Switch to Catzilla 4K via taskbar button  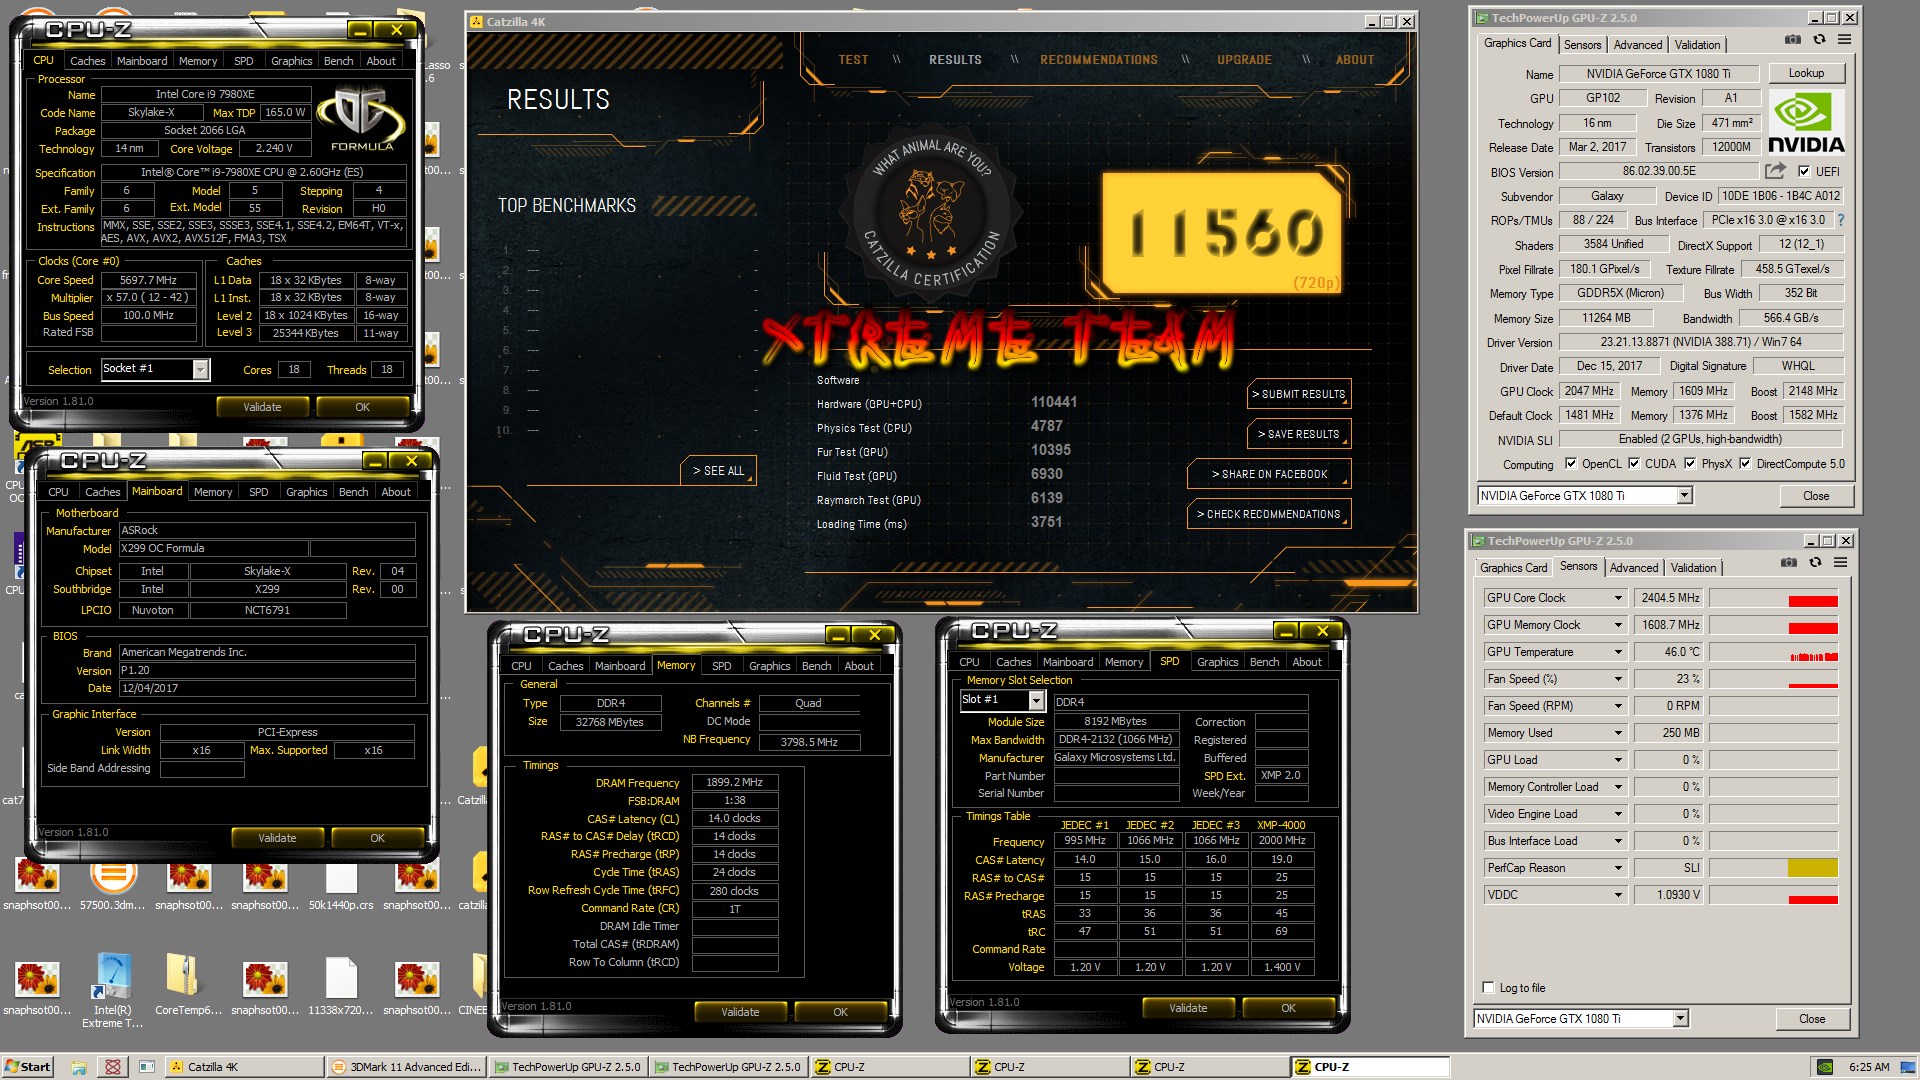(242, 1067)
